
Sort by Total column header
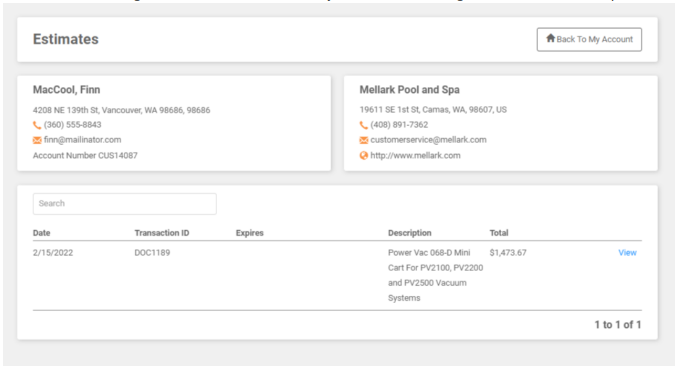pyautogui.click(x=499, y=233)
